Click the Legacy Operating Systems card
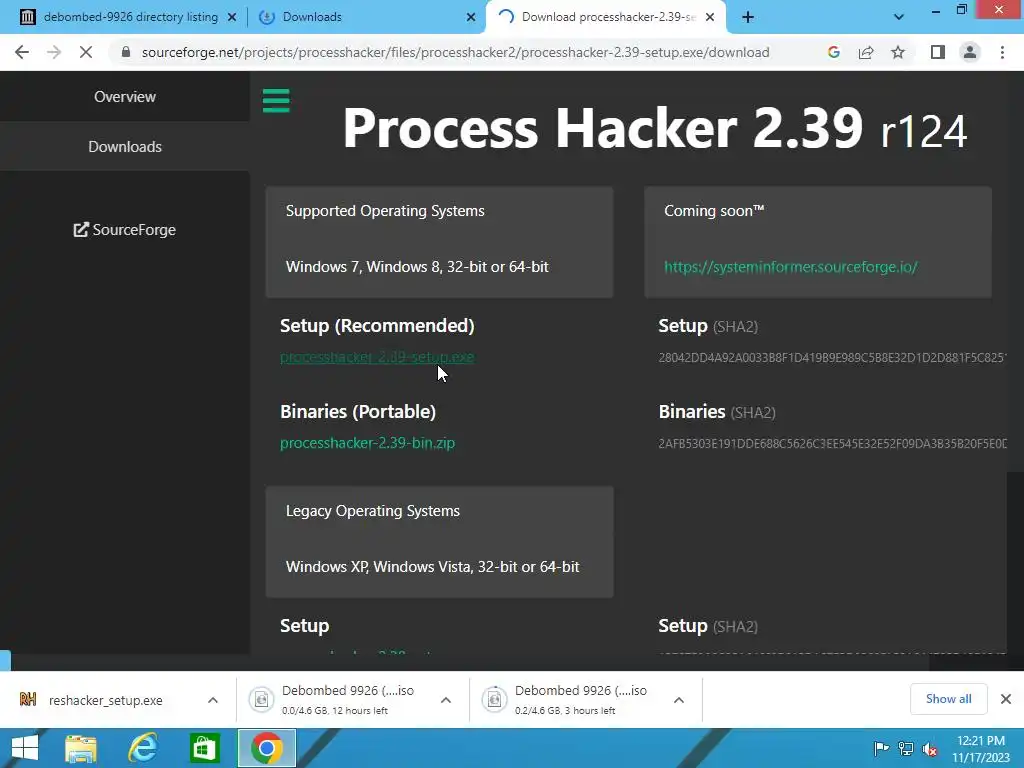Image resolution: width=1024 pixels, height=768 pixels. click(x=439, y=541)
